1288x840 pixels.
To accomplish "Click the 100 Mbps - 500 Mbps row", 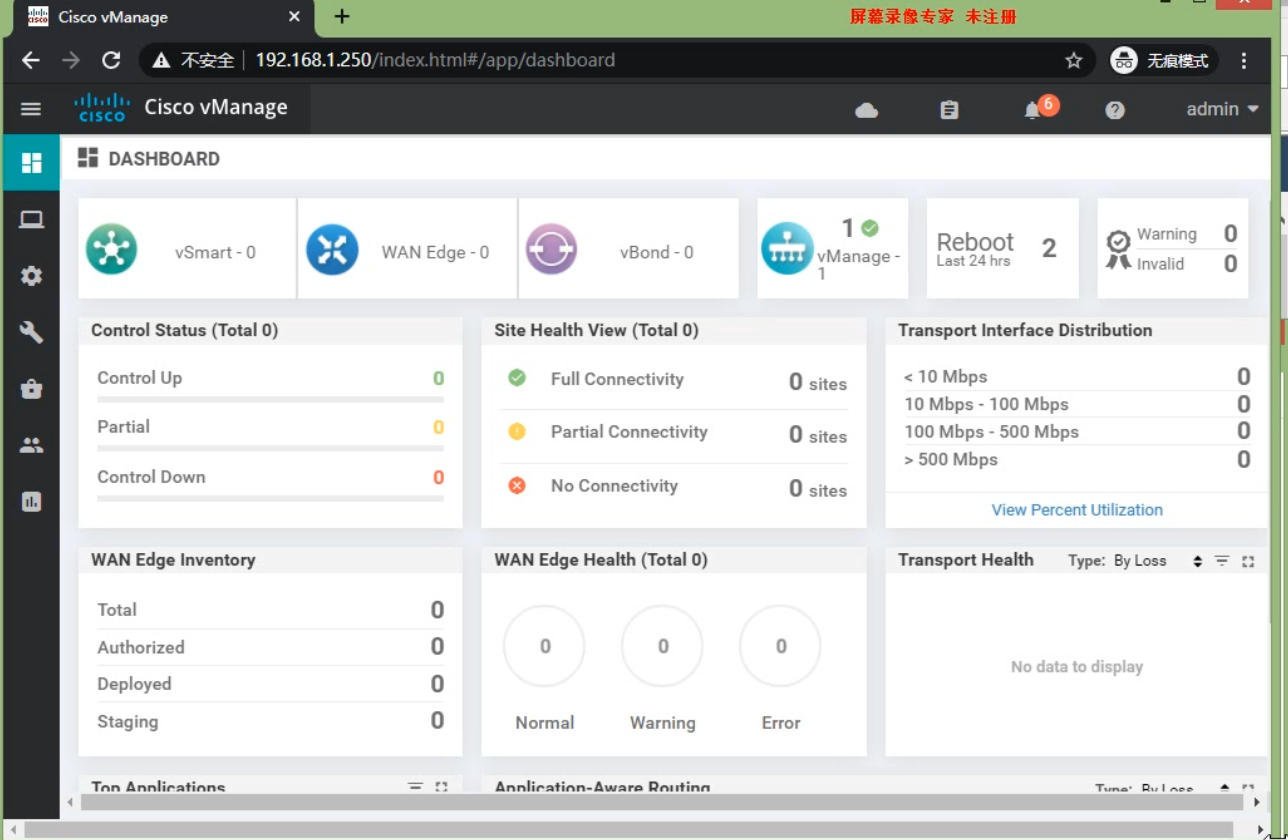I will coord(1077,432).
